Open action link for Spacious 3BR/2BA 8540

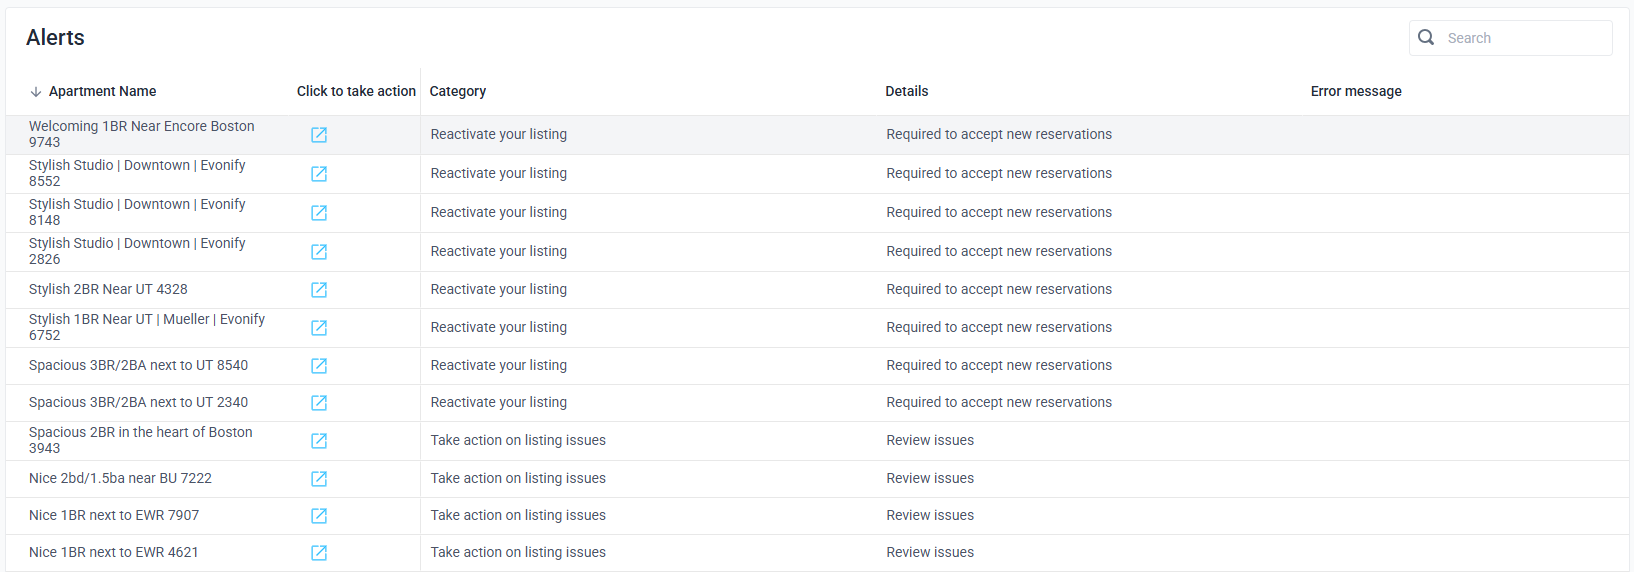319,366
